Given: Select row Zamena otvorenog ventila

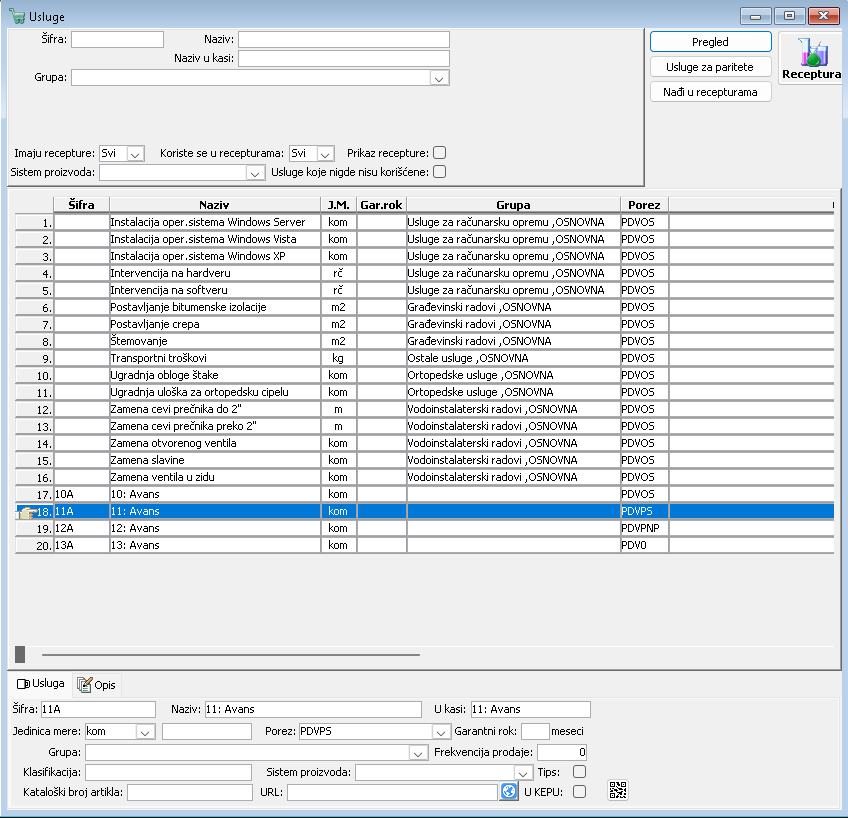Looking at the screenshot, I should click(425, 443).
